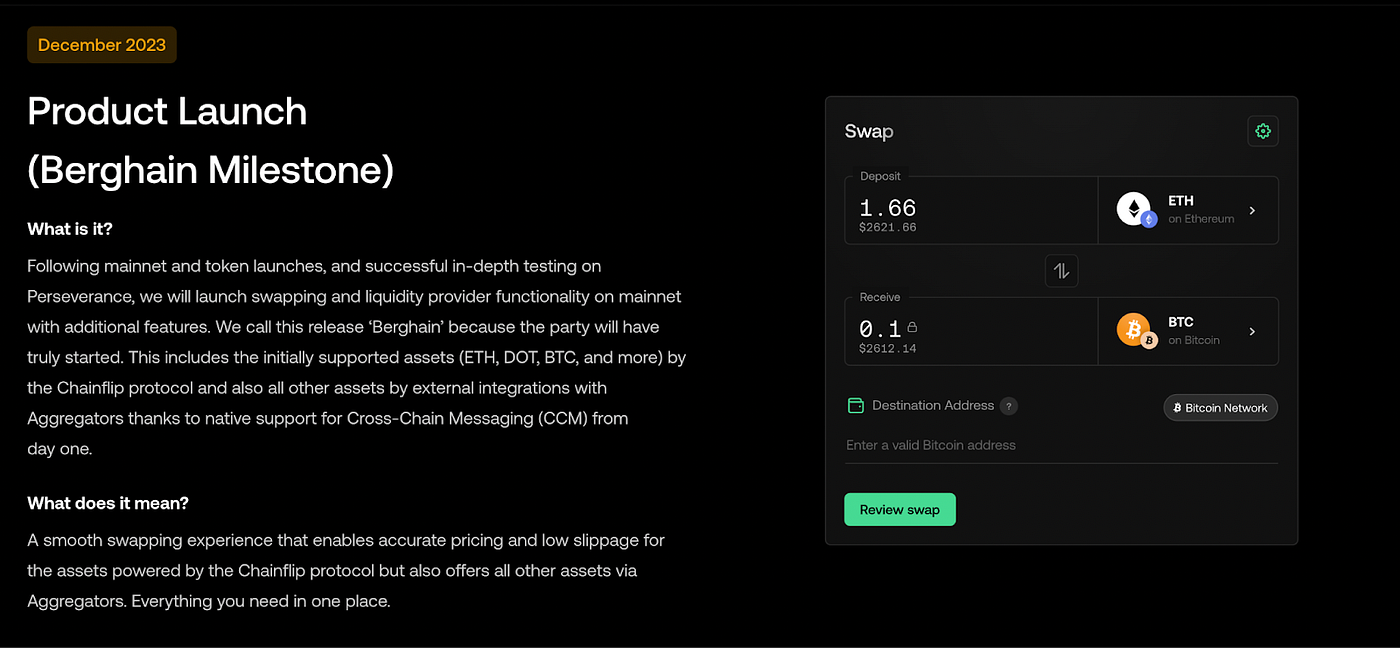This screenshot has height=648, width=1400.
Task: Click the Review swap button
Action: (899, 509)
